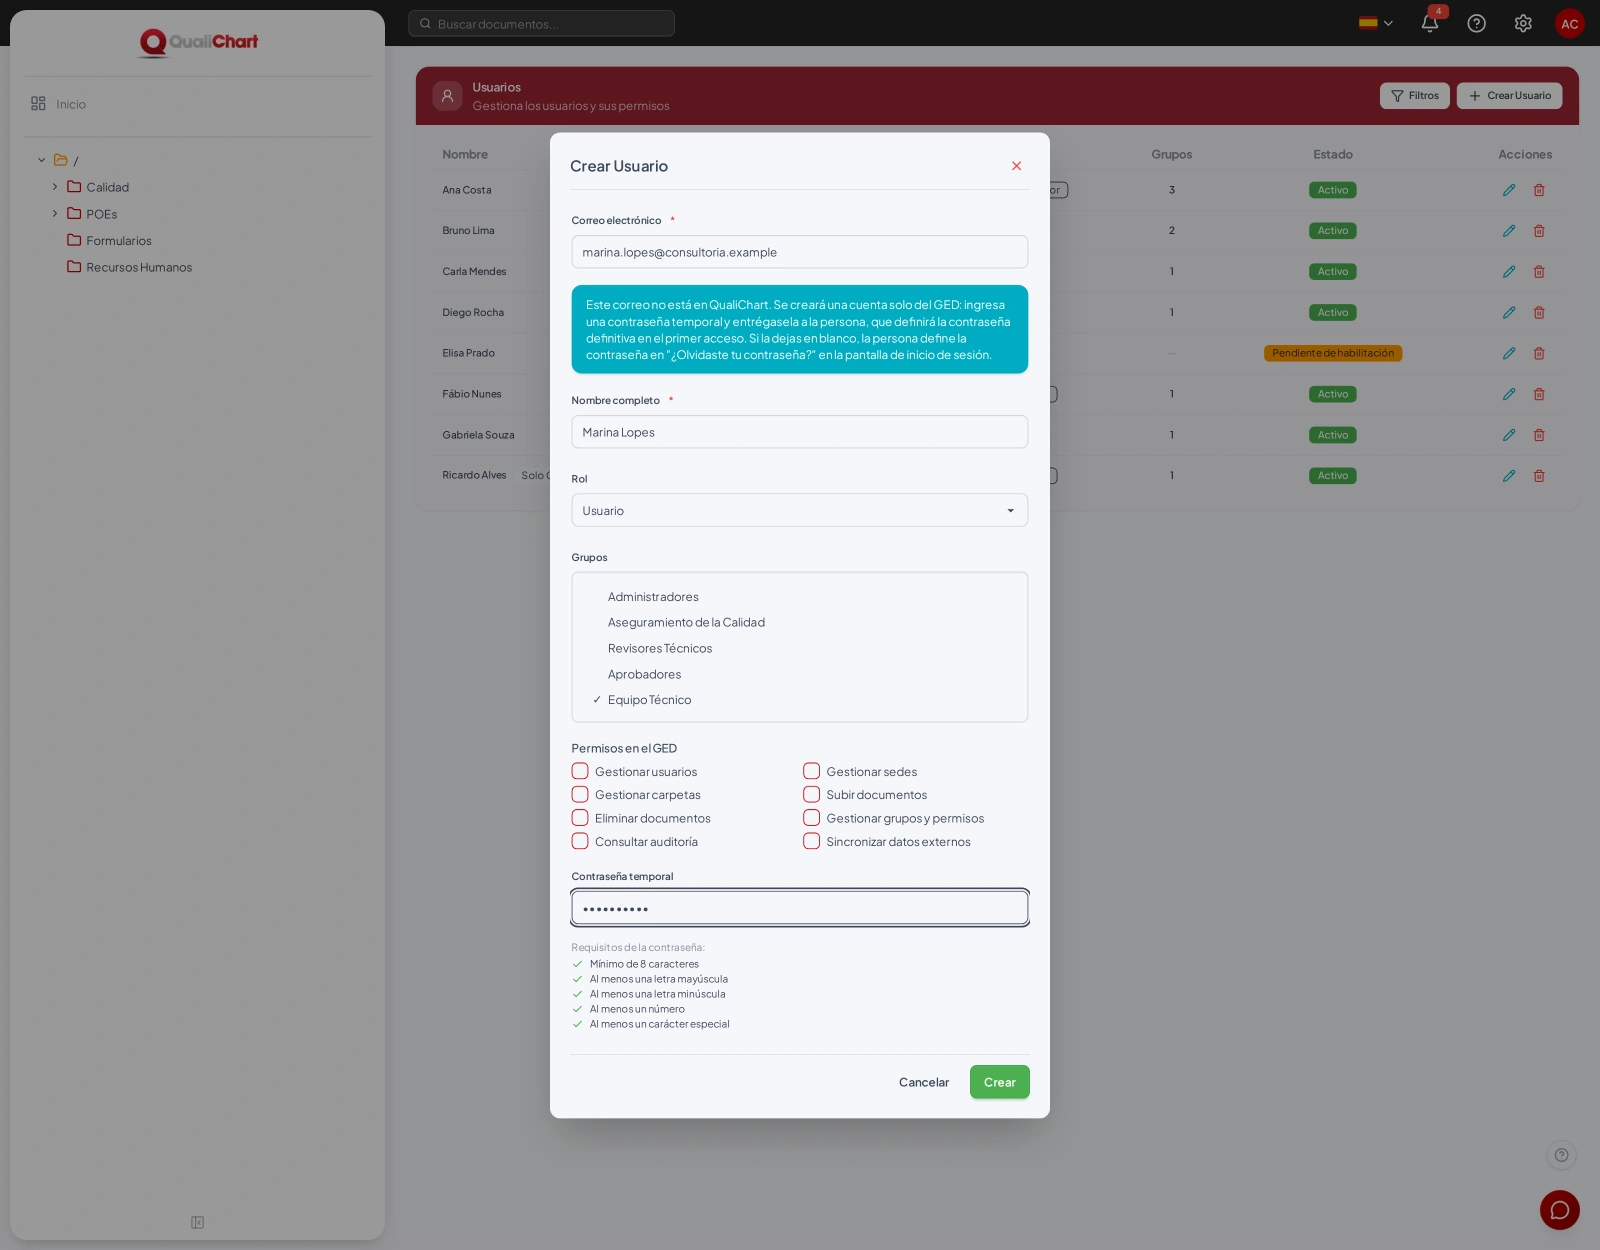
Task: Check Sincronizar datos externos
Action: (x=812, y=841)
